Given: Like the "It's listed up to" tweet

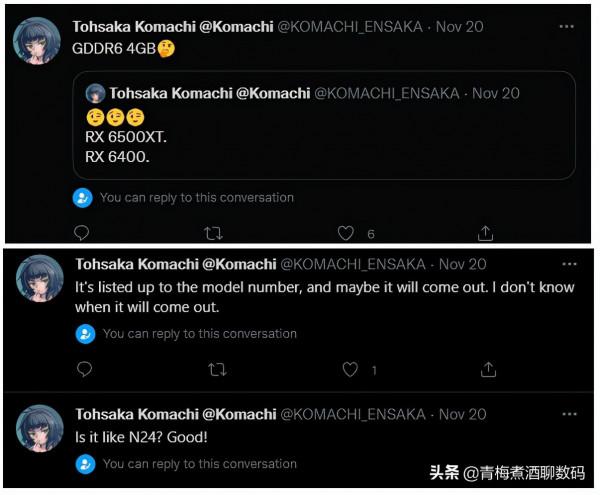Looking at the screenshot, I should [350, 370].
